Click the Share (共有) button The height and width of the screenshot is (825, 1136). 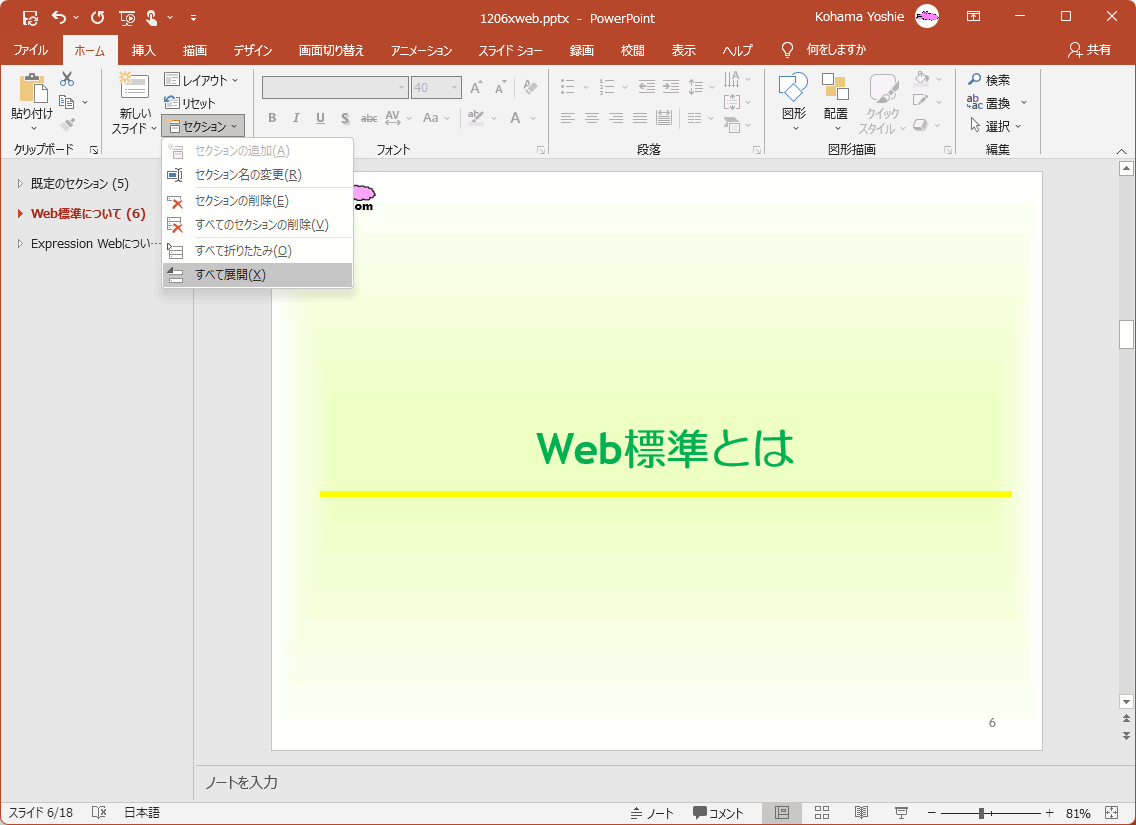[x=1090, y=50]
